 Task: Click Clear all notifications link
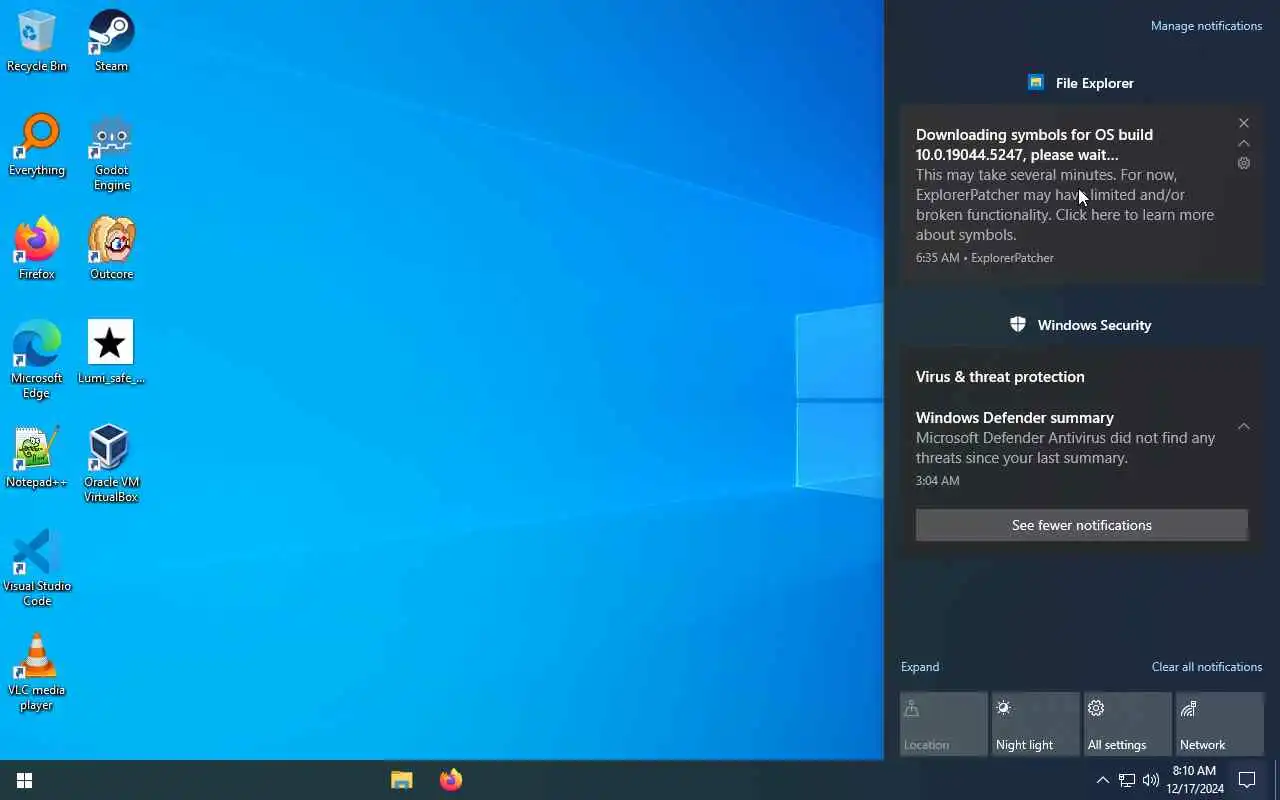(x=1207, y=667)
